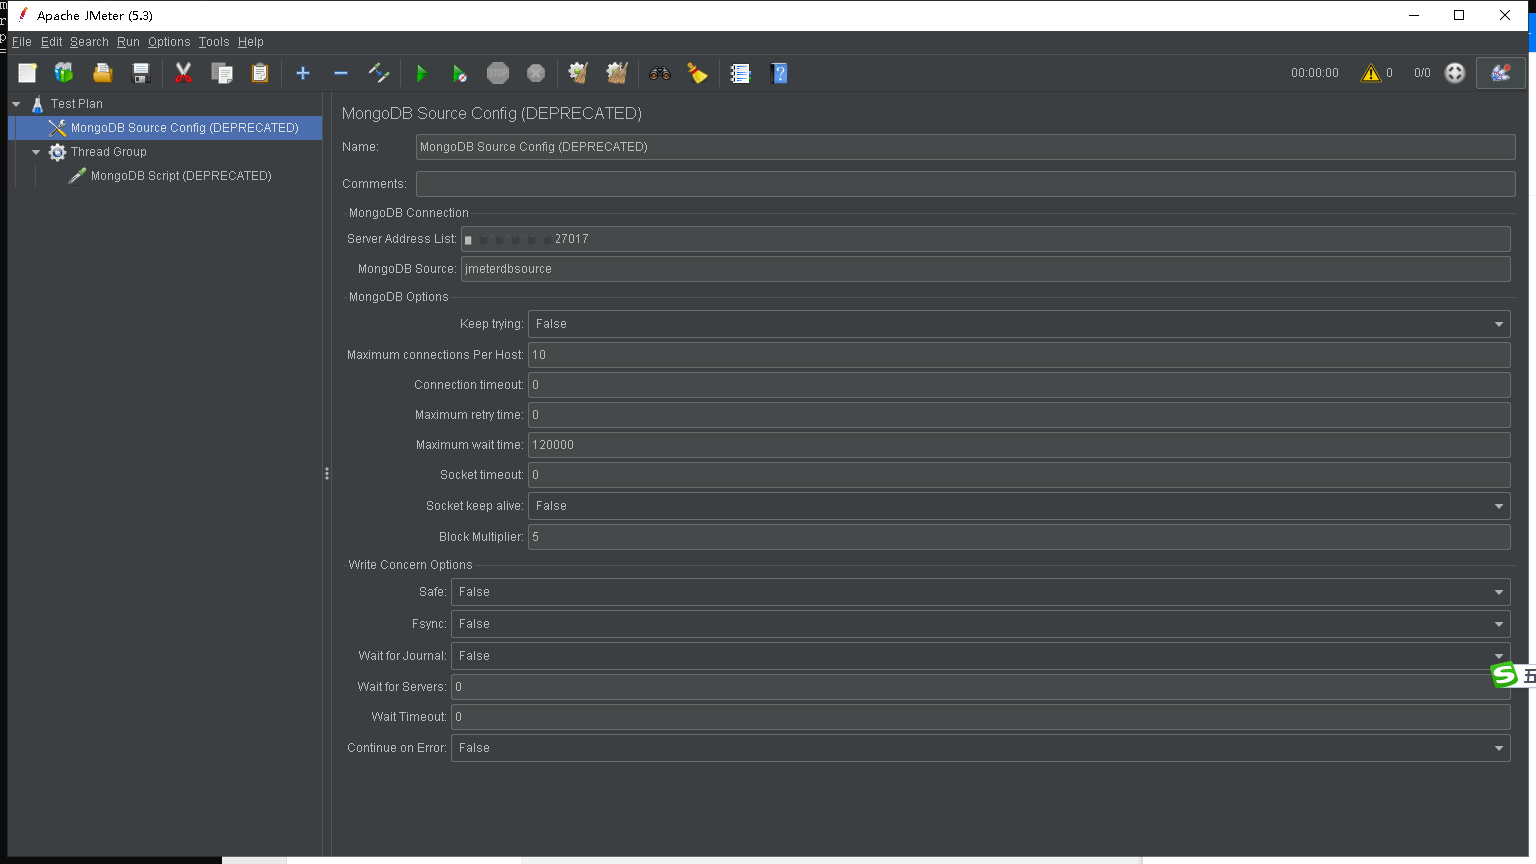
Task: Open Help with the question mark icon
Action: tap(779, 73)
